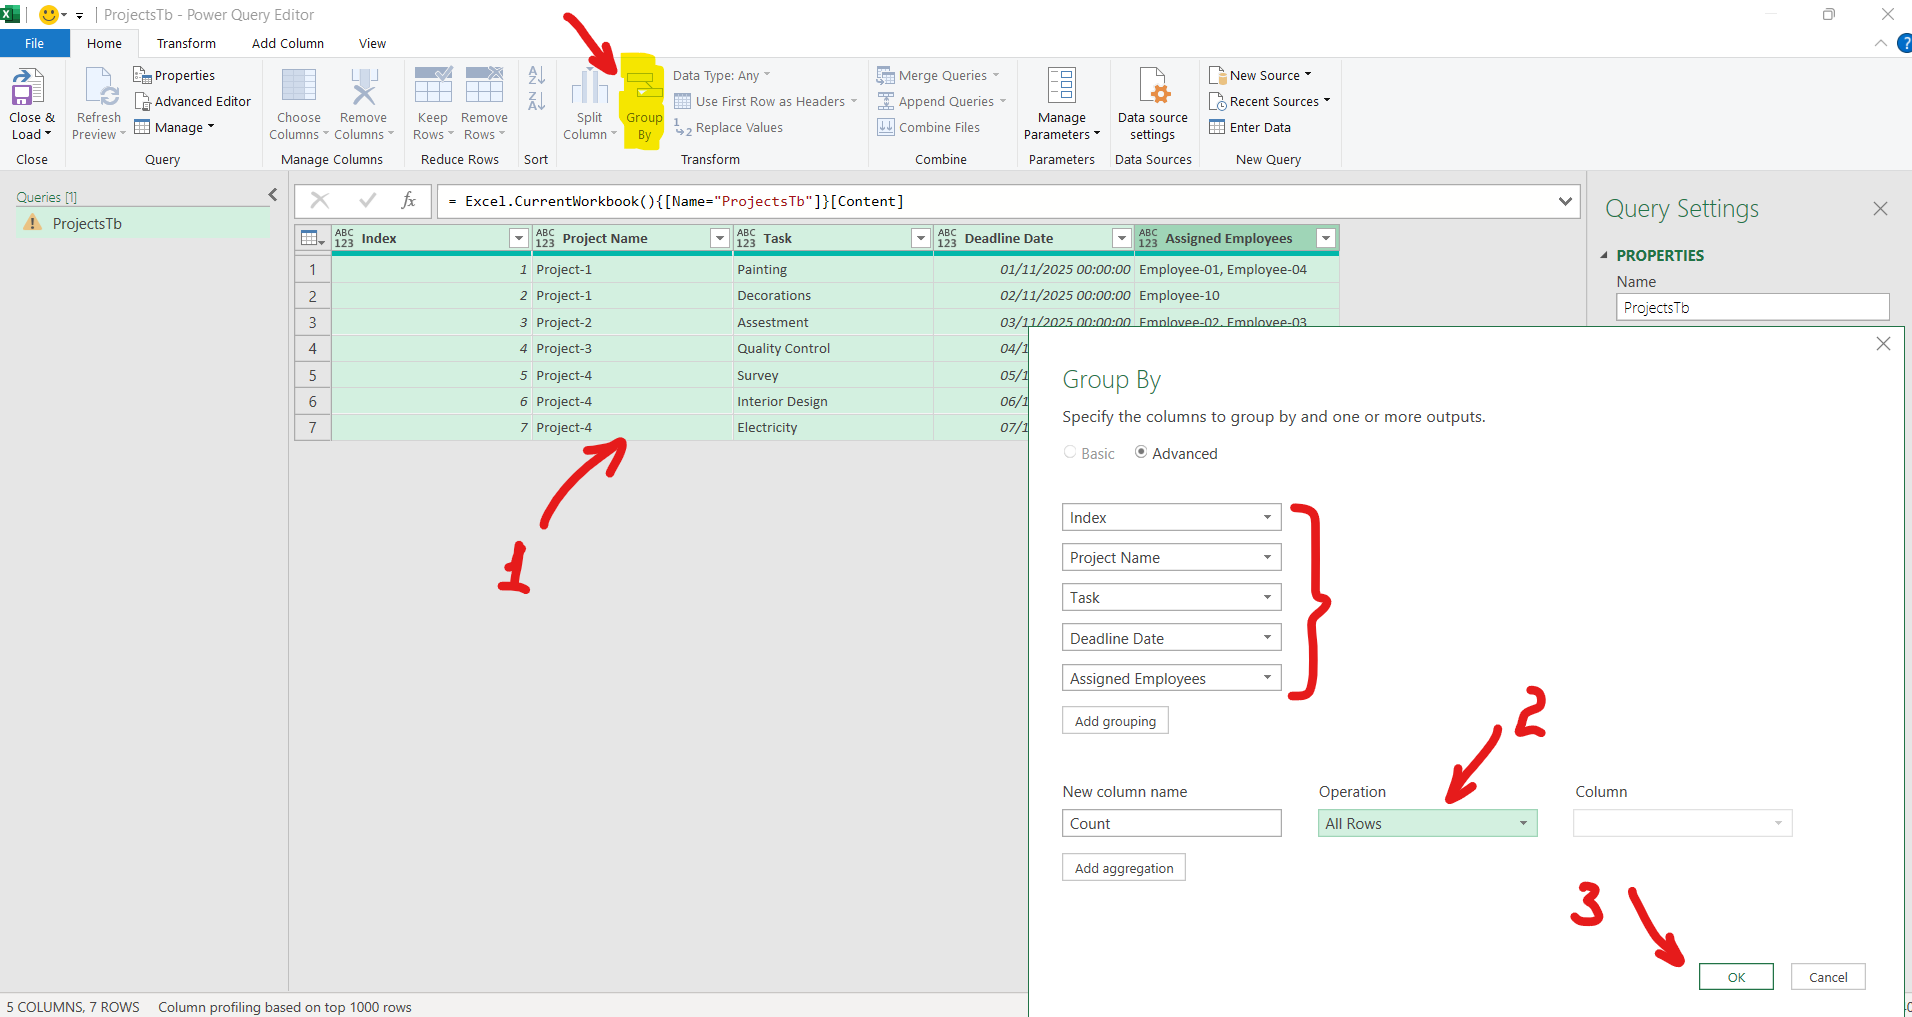
Task: Confirm Group By with OK
Action: coord(1736,977)
